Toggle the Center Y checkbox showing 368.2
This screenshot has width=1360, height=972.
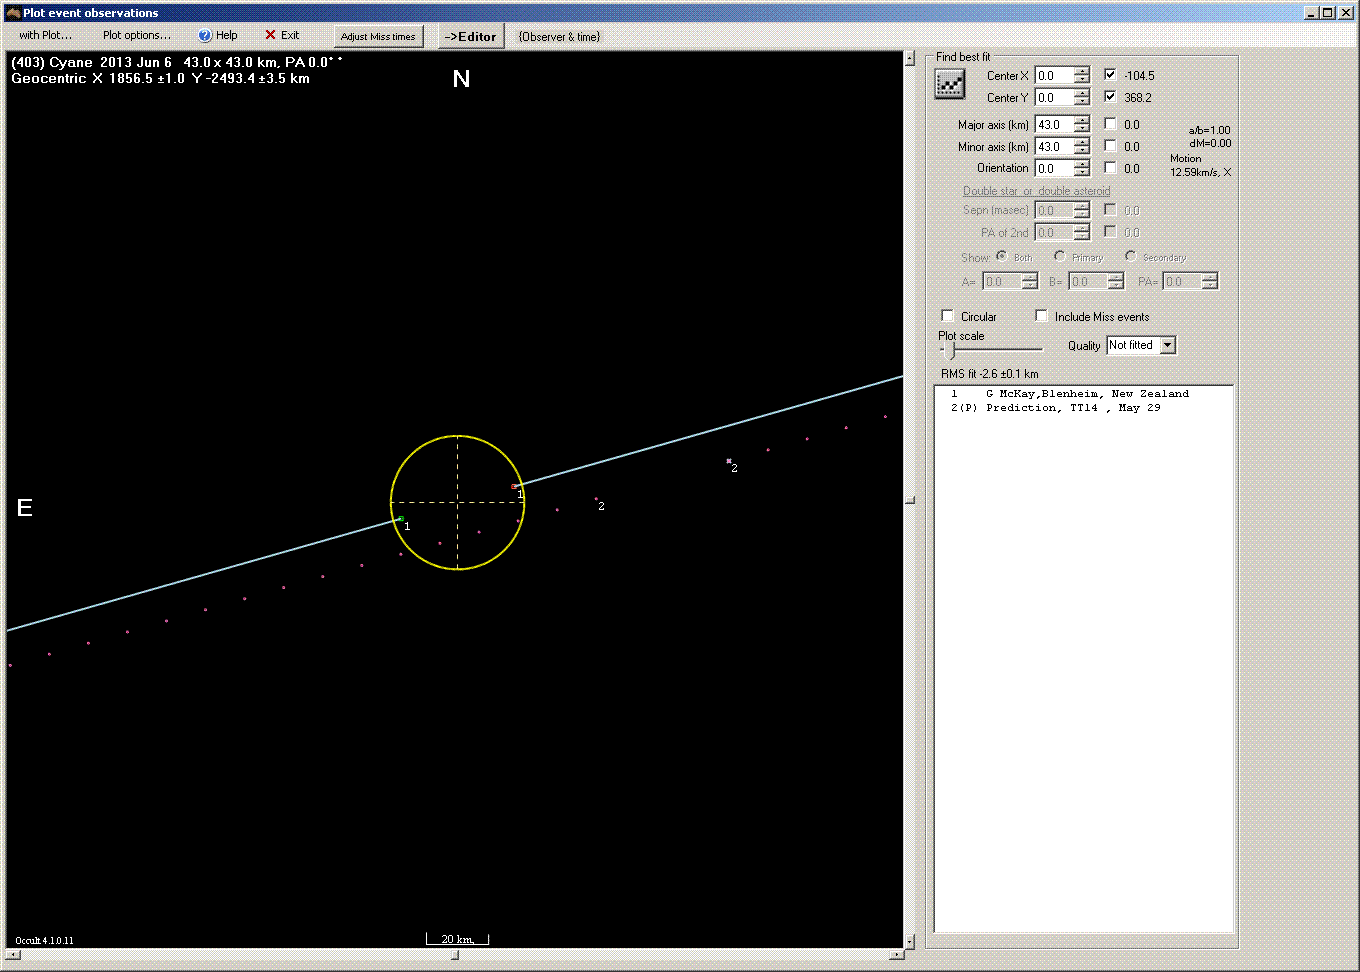1110,97
